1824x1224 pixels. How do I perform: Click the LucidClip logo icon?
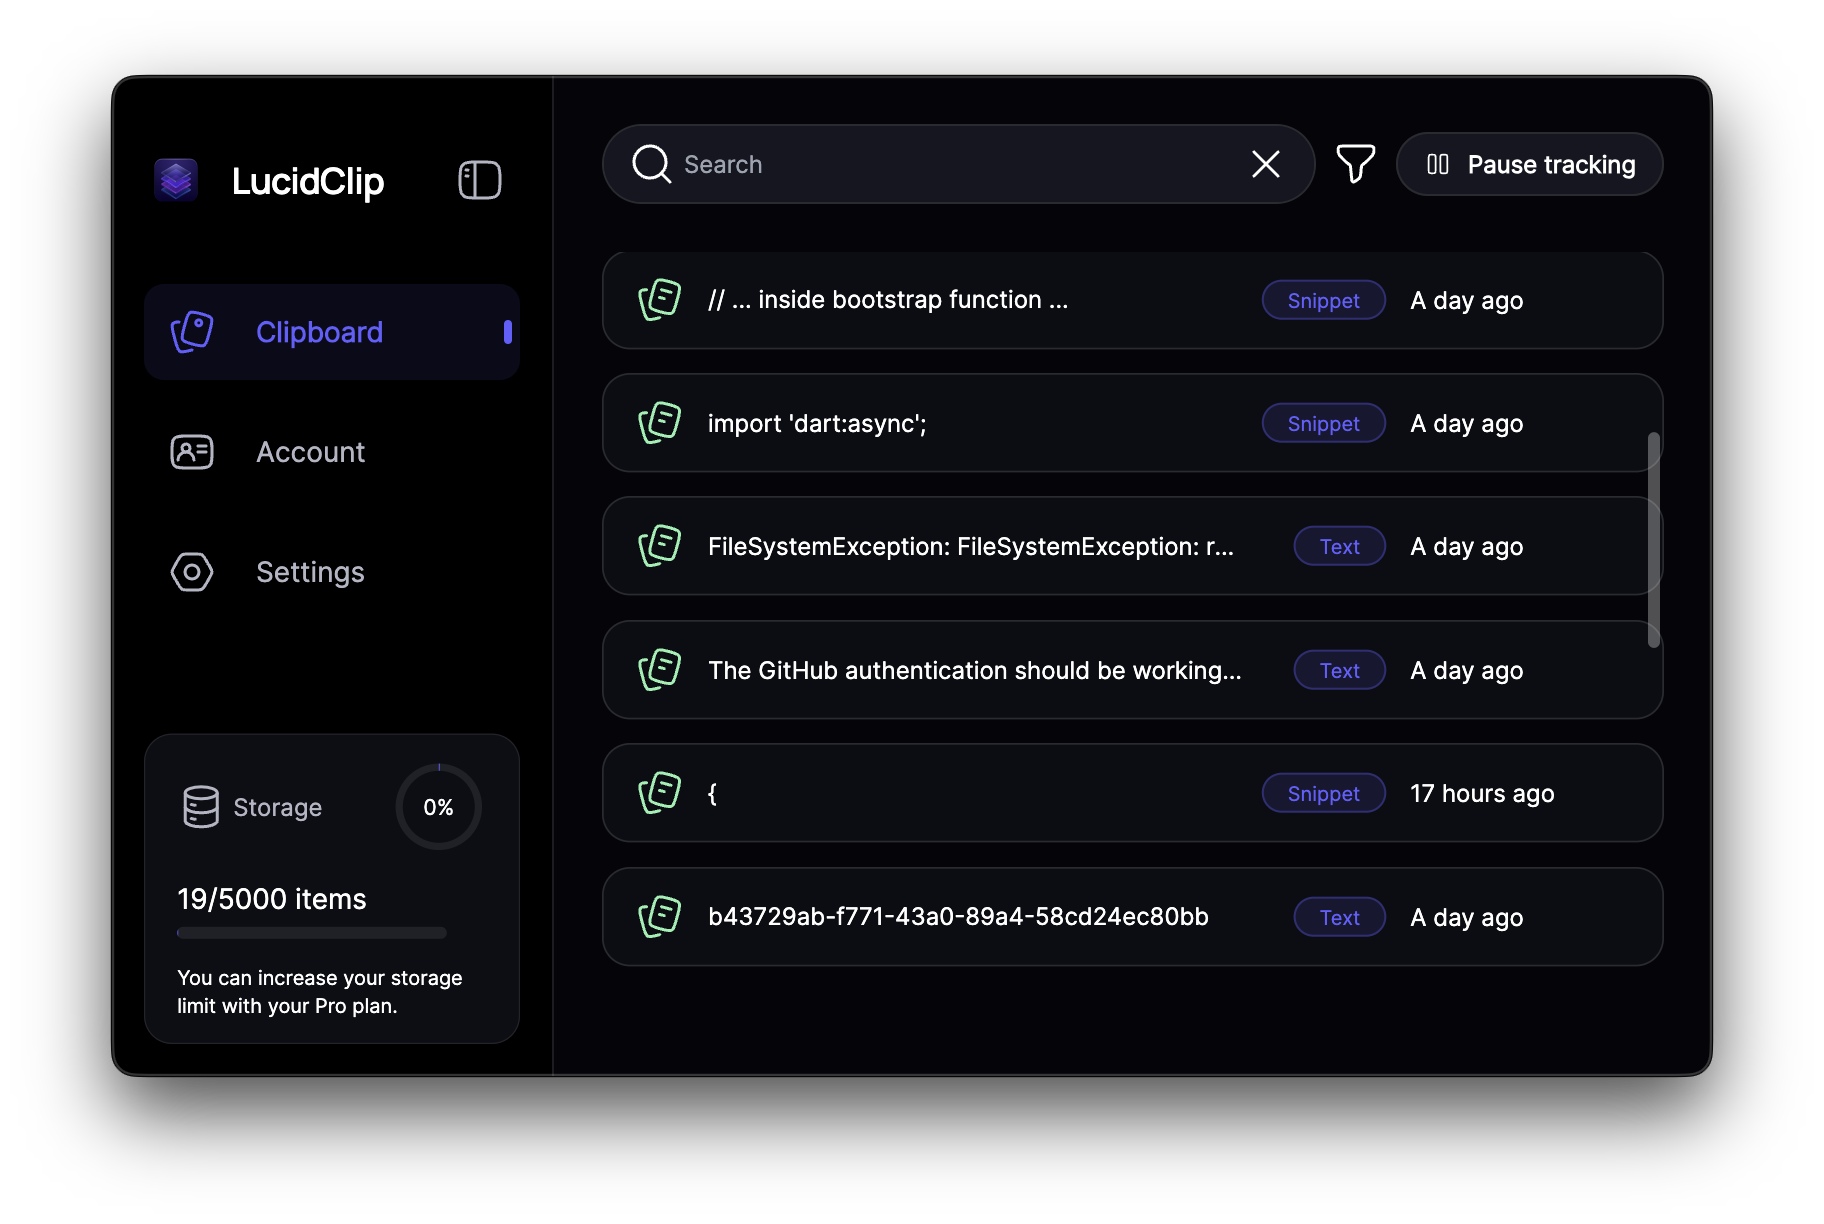pos(176,180)
